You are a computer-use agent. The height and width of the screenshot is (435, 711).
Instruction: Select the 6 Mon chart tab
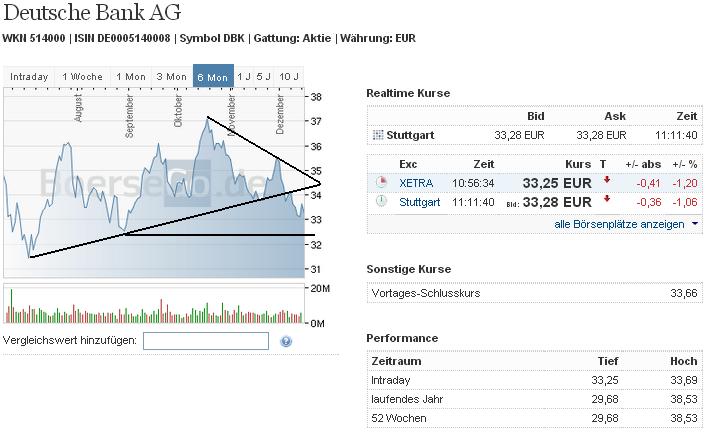(212, 77)
